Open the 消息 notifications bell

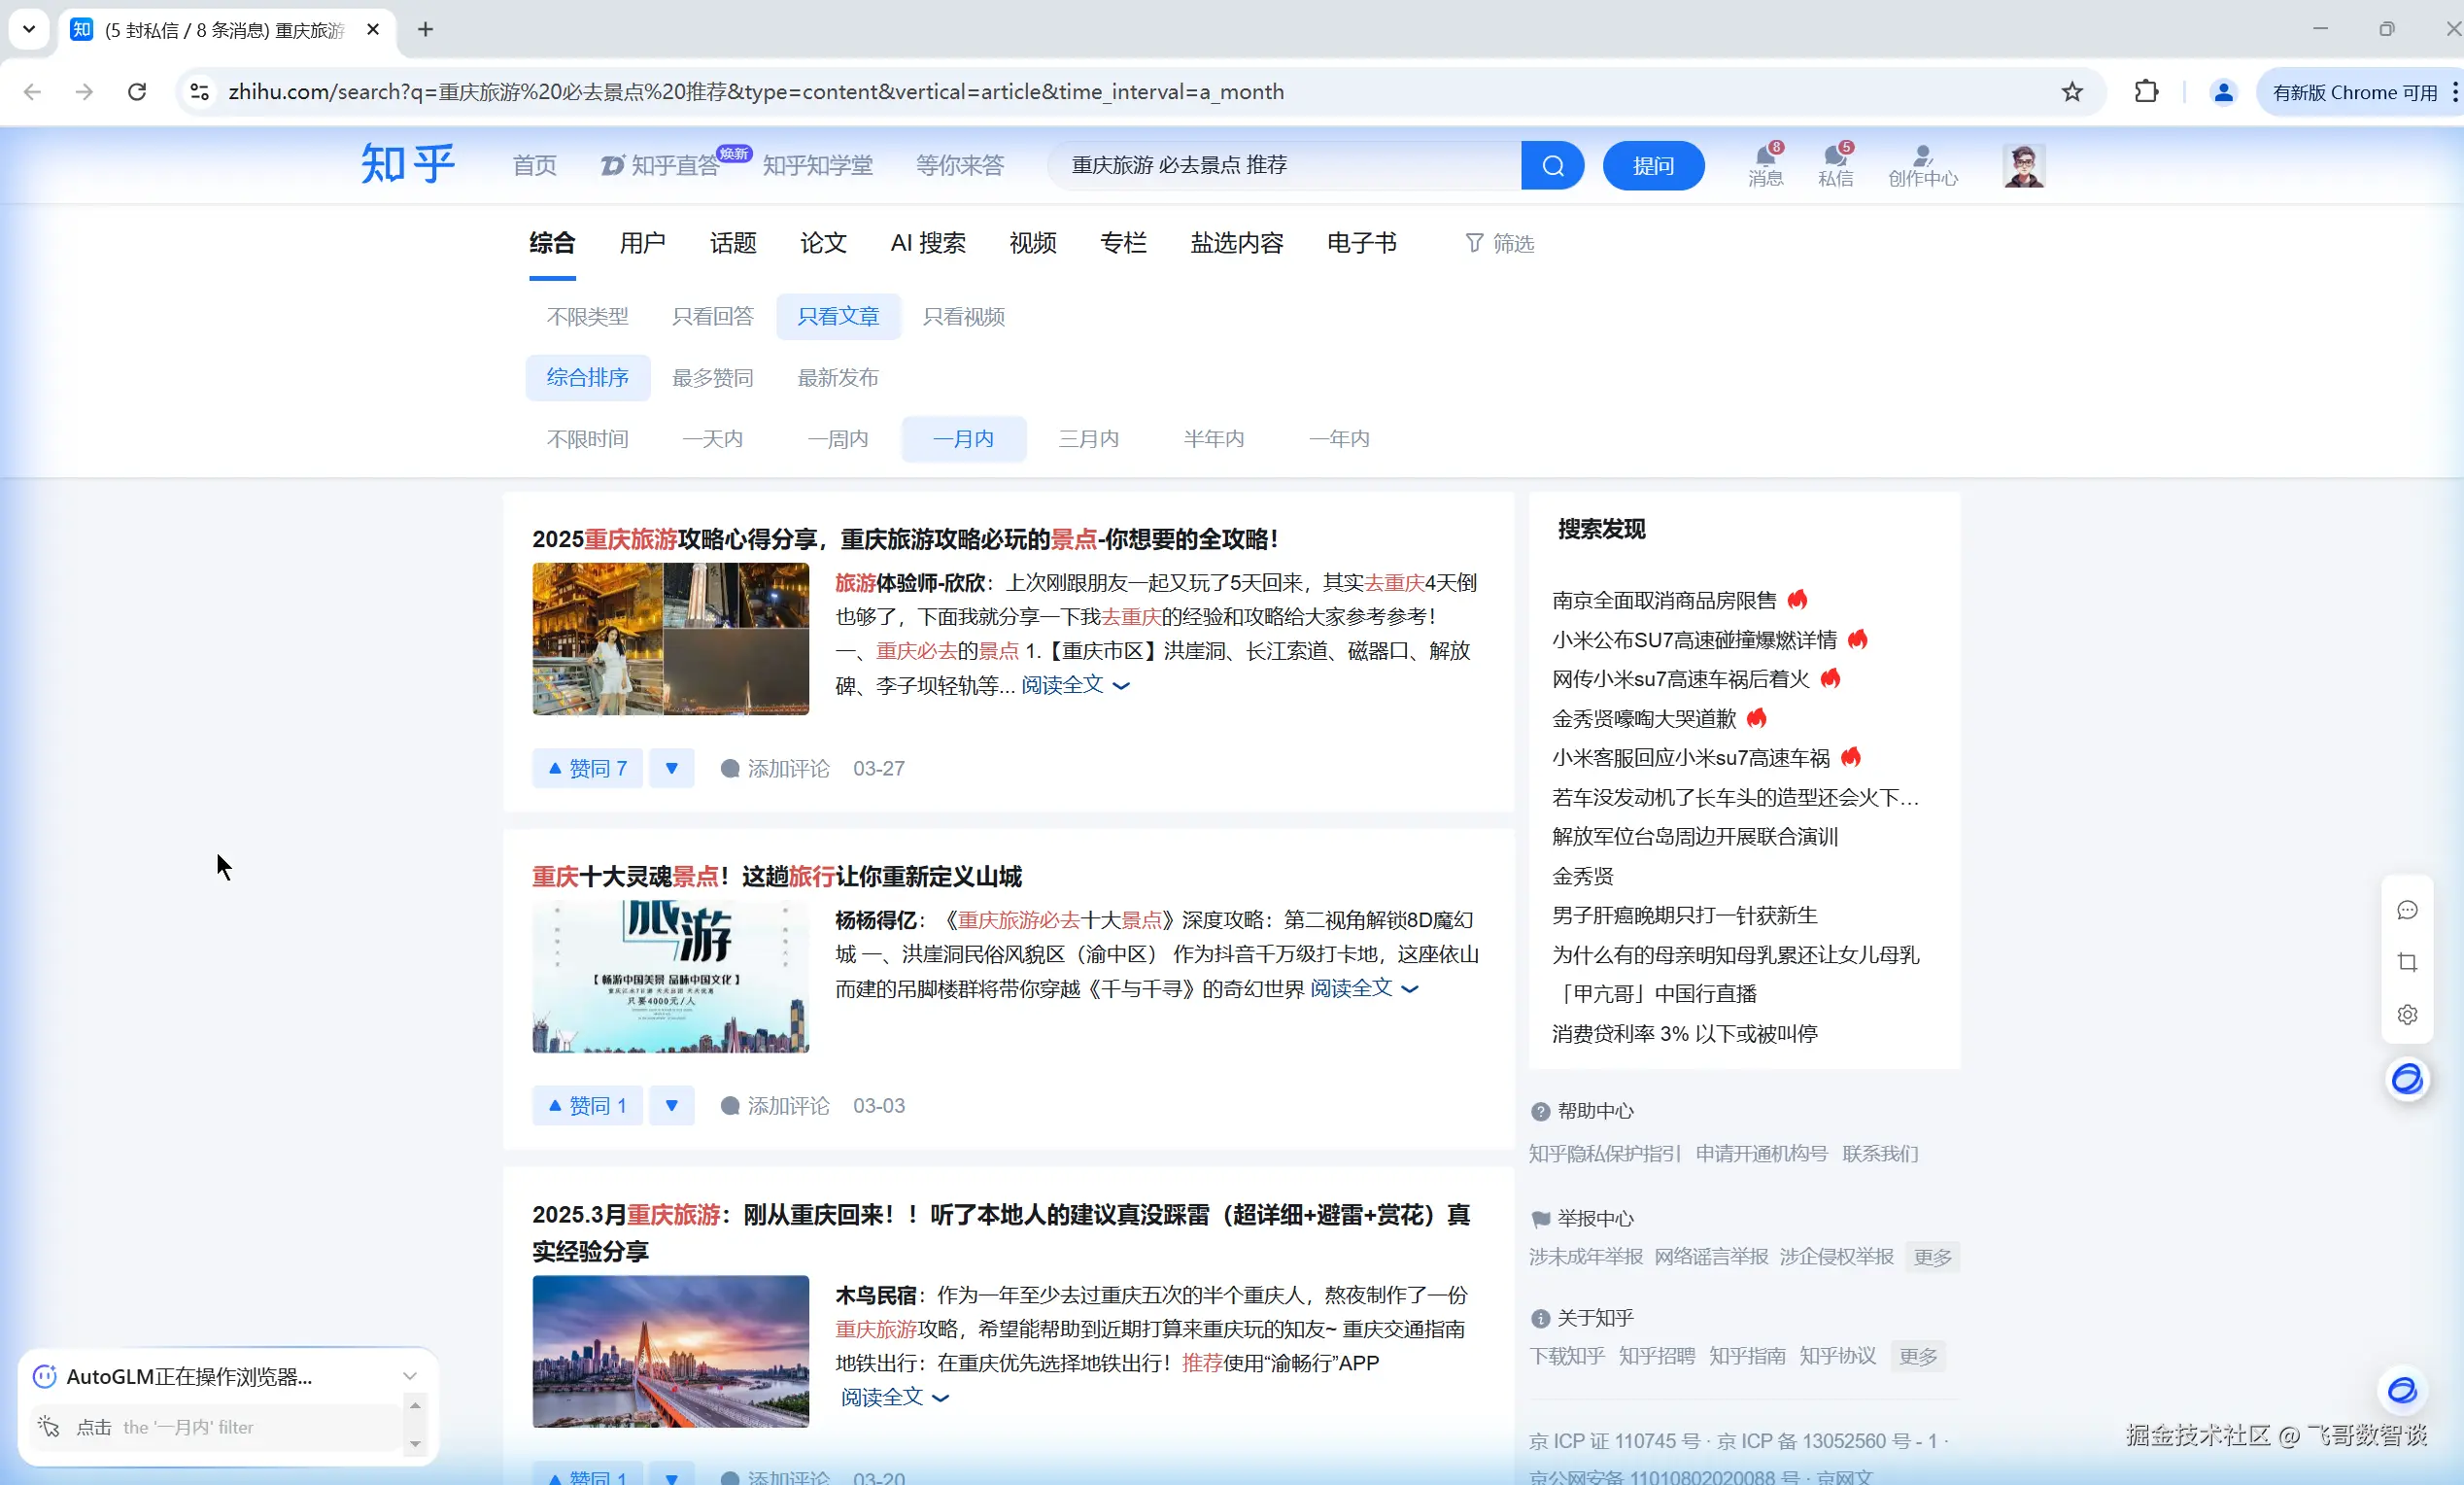point(1765,164)
